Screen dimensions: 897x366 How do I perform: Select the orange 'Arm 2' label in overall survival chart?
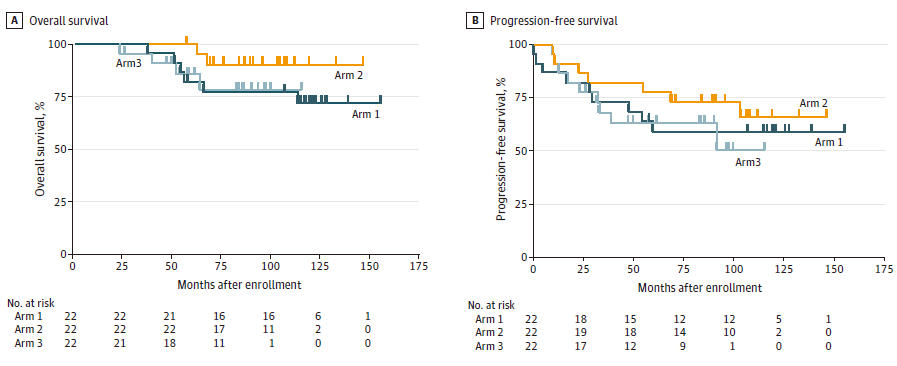coord(350,74)
